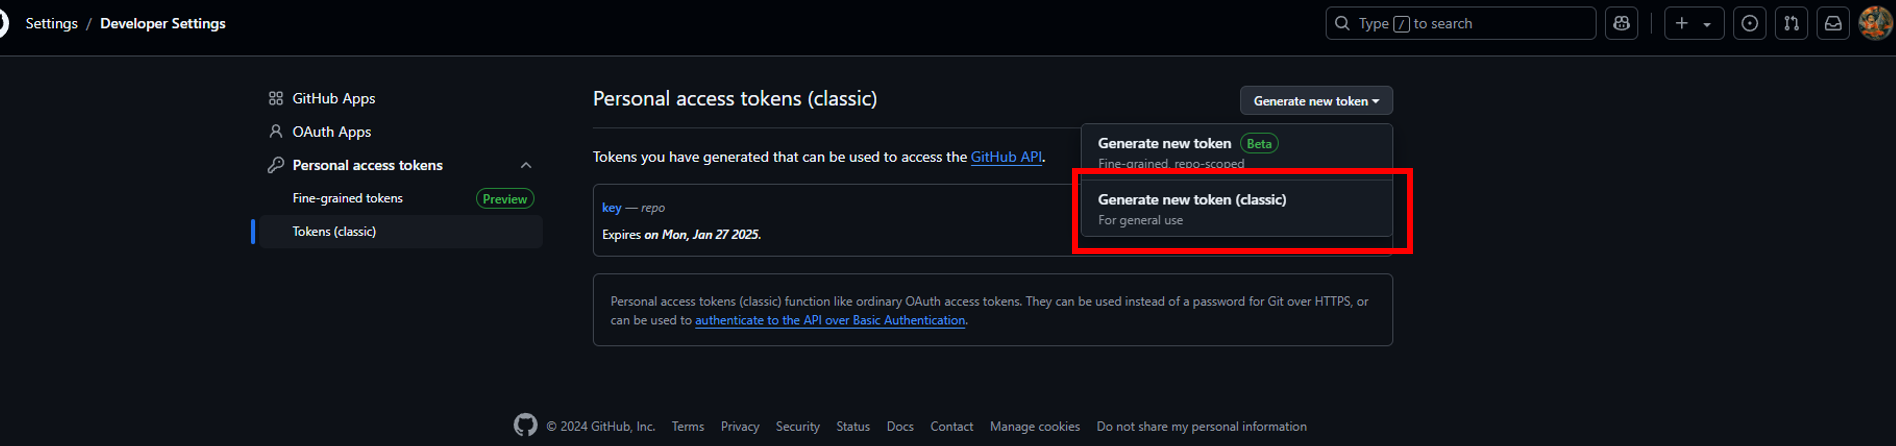This screenshot has width=1896, height=446.
Task: Select Generate new token Beta fine-grained option
Action: coord(1237,151)
